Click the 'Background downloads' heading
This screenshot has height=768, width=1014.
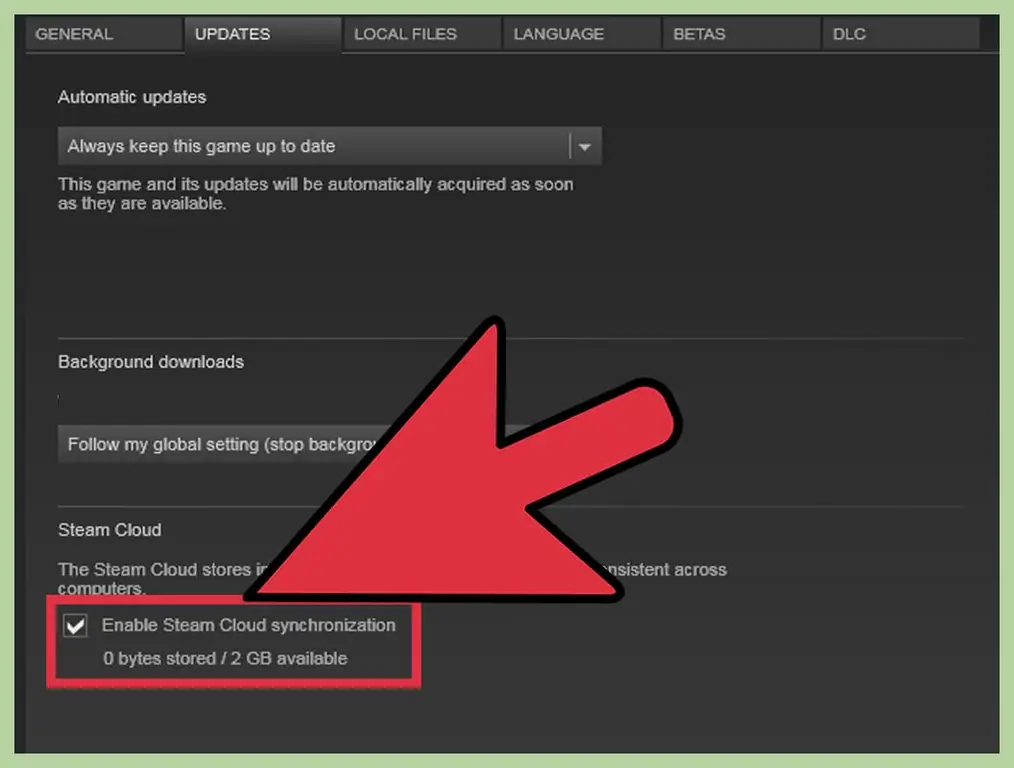(x=151, y=361)
